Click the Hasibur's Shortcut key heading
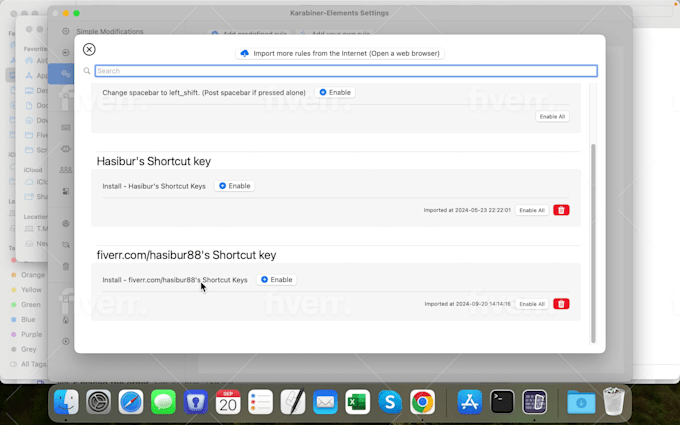This screenshot has width=680, height=425. tap(154, 161)
